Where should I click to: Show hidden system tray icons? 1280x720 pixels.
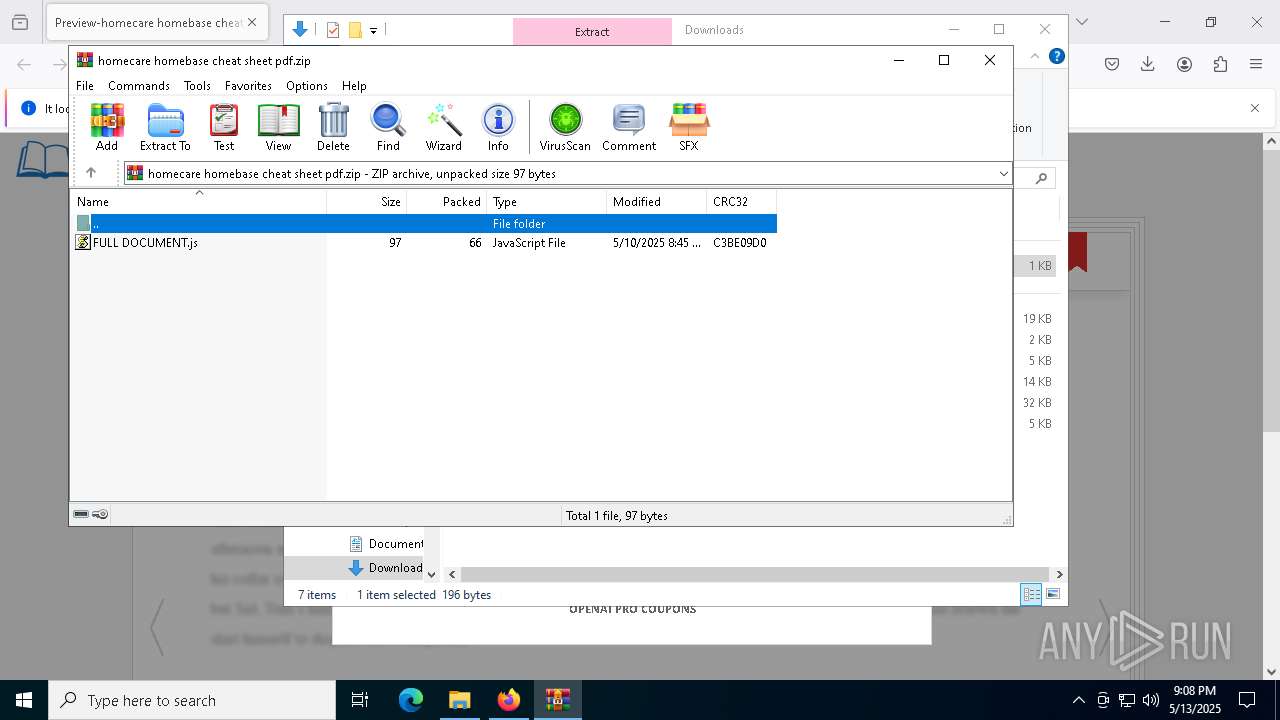tap(1078, 700)
